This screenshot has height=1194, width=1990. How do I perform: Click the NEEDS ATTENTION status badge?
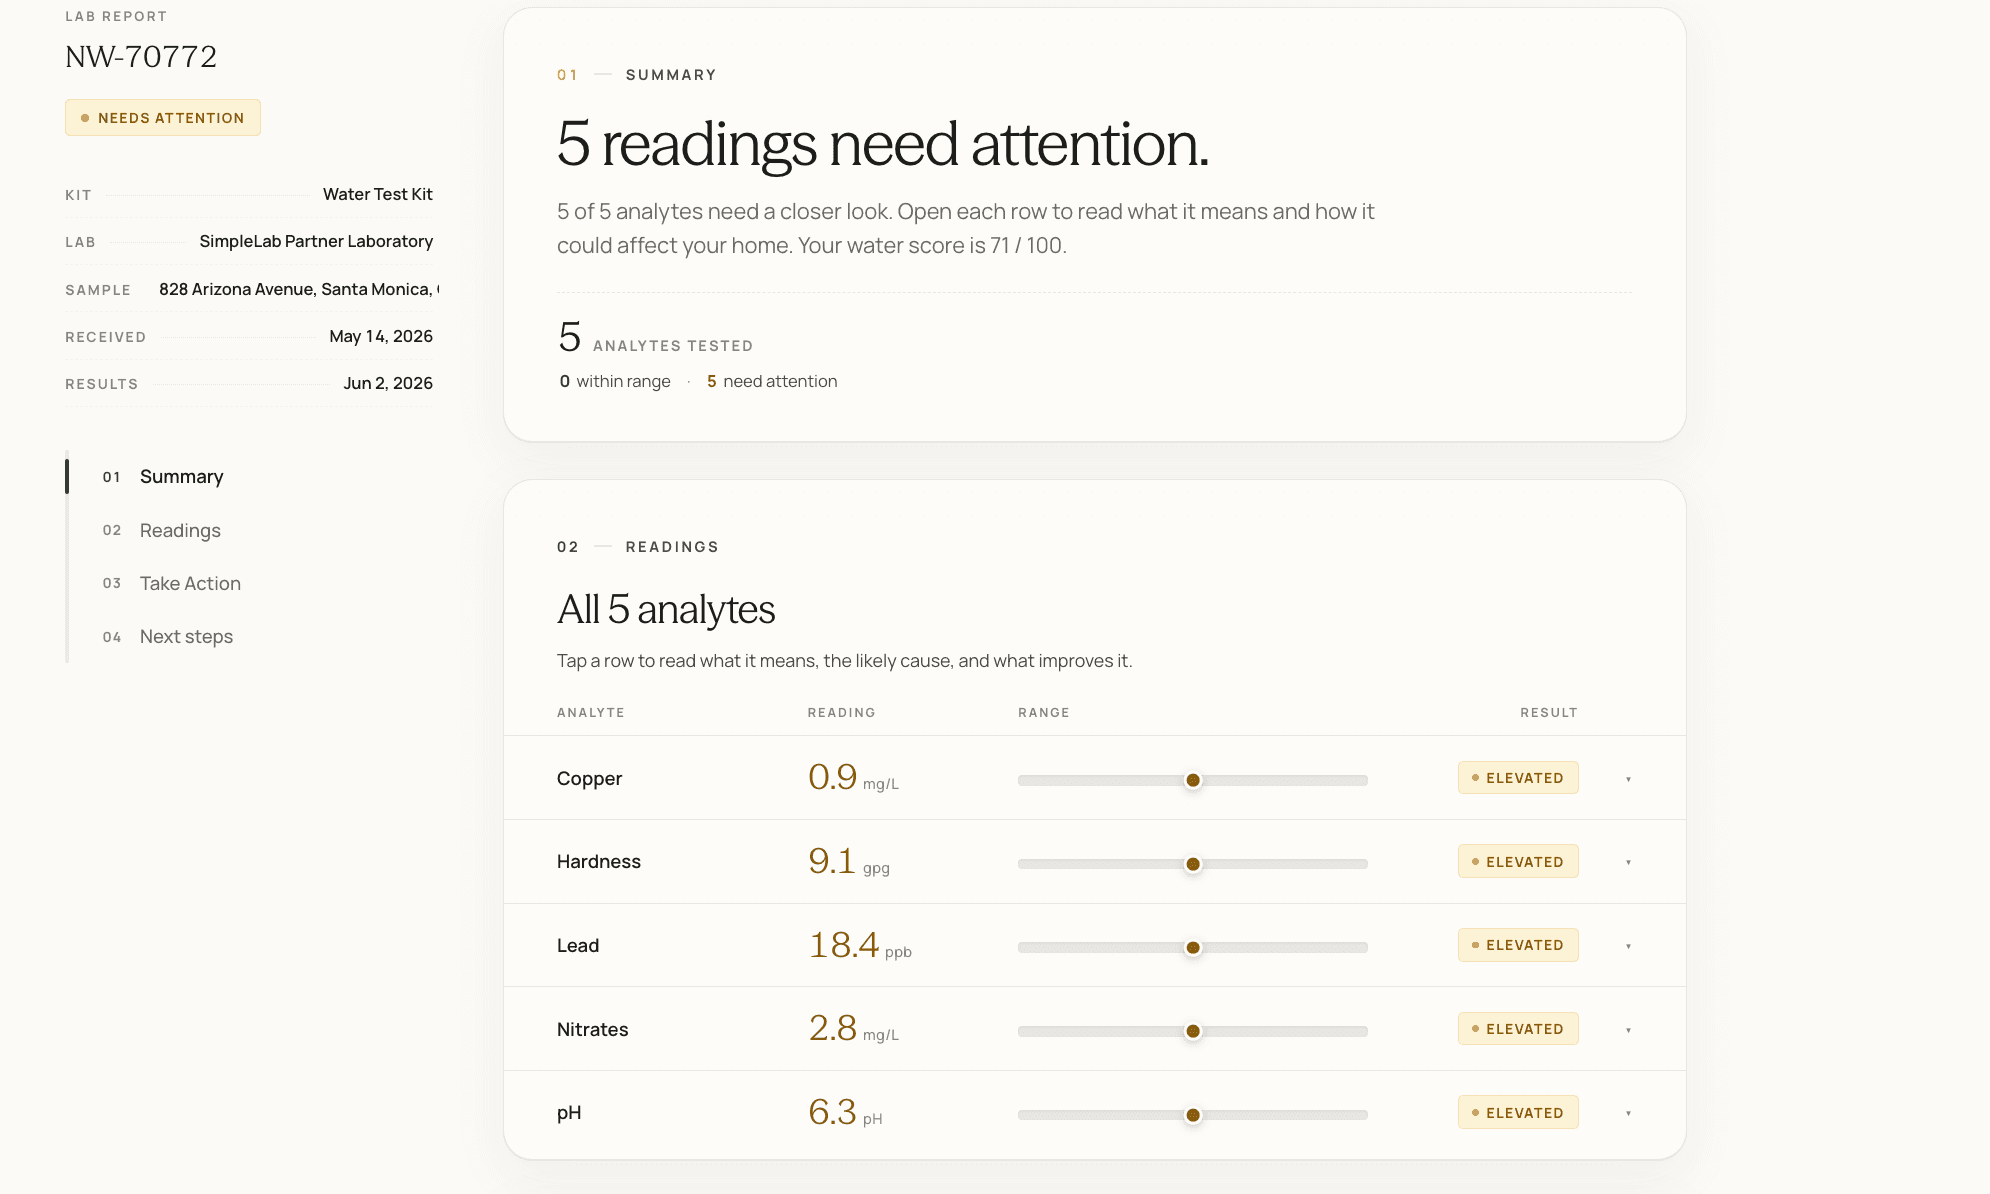(163, 118)
